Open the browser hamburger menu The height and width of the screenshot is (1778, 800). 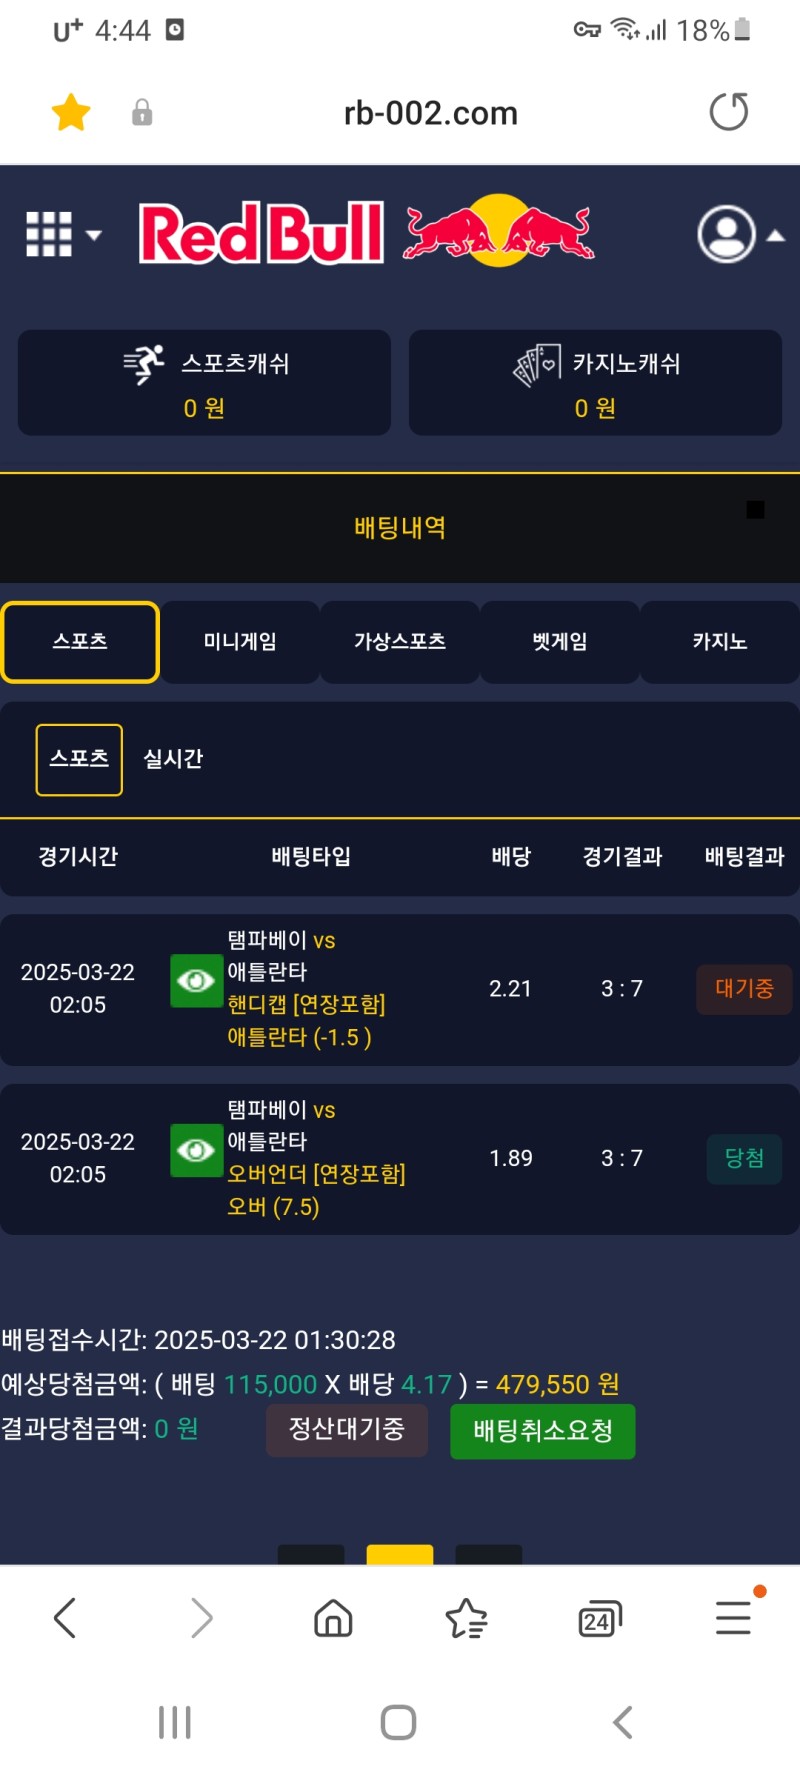[733, 1617]
